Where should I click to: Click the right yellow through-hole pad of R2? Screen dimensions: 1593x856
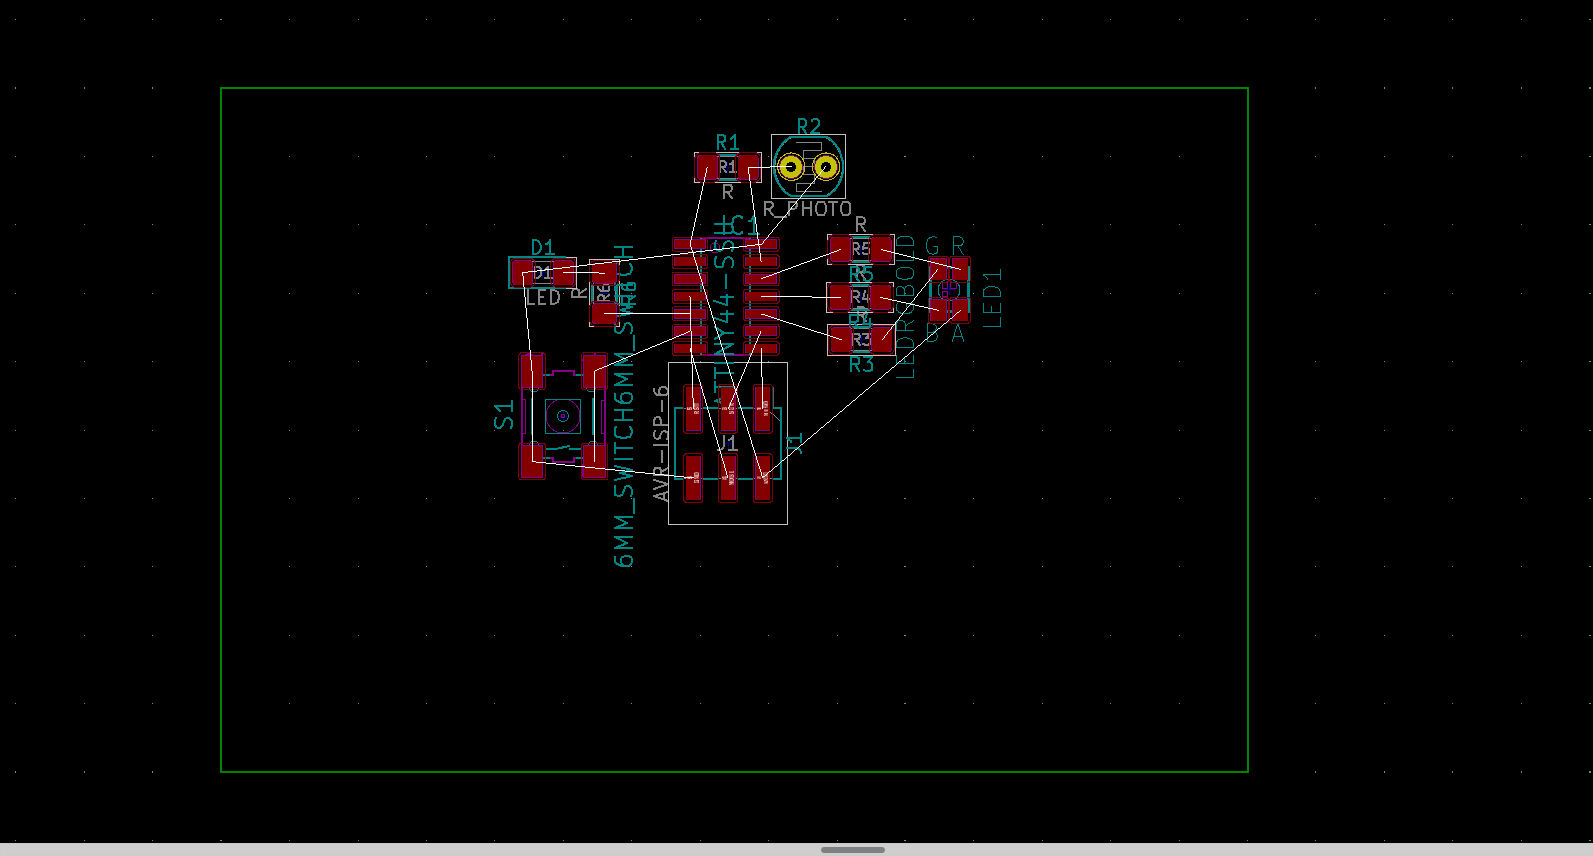click(x=825, y=167)
